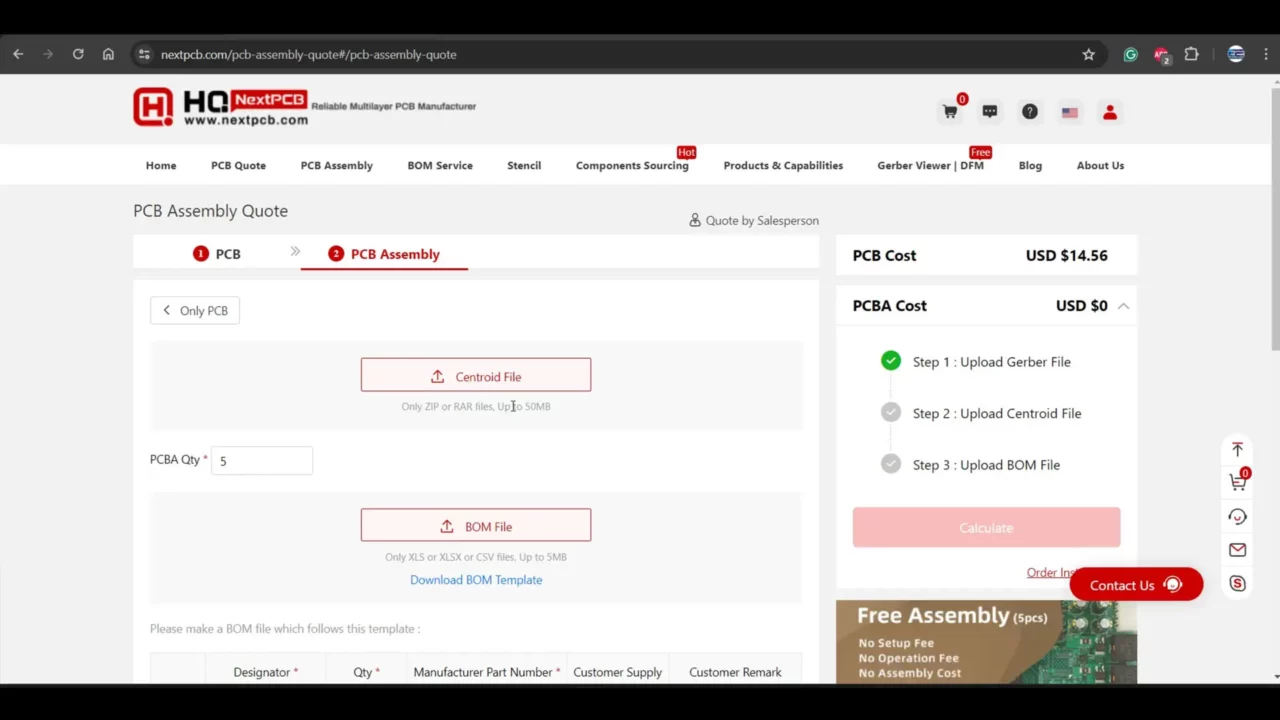1280x720 pixels.
Task: Open PCB Assembly menu item
Action: pyautogui.click(x=337, y=165)
